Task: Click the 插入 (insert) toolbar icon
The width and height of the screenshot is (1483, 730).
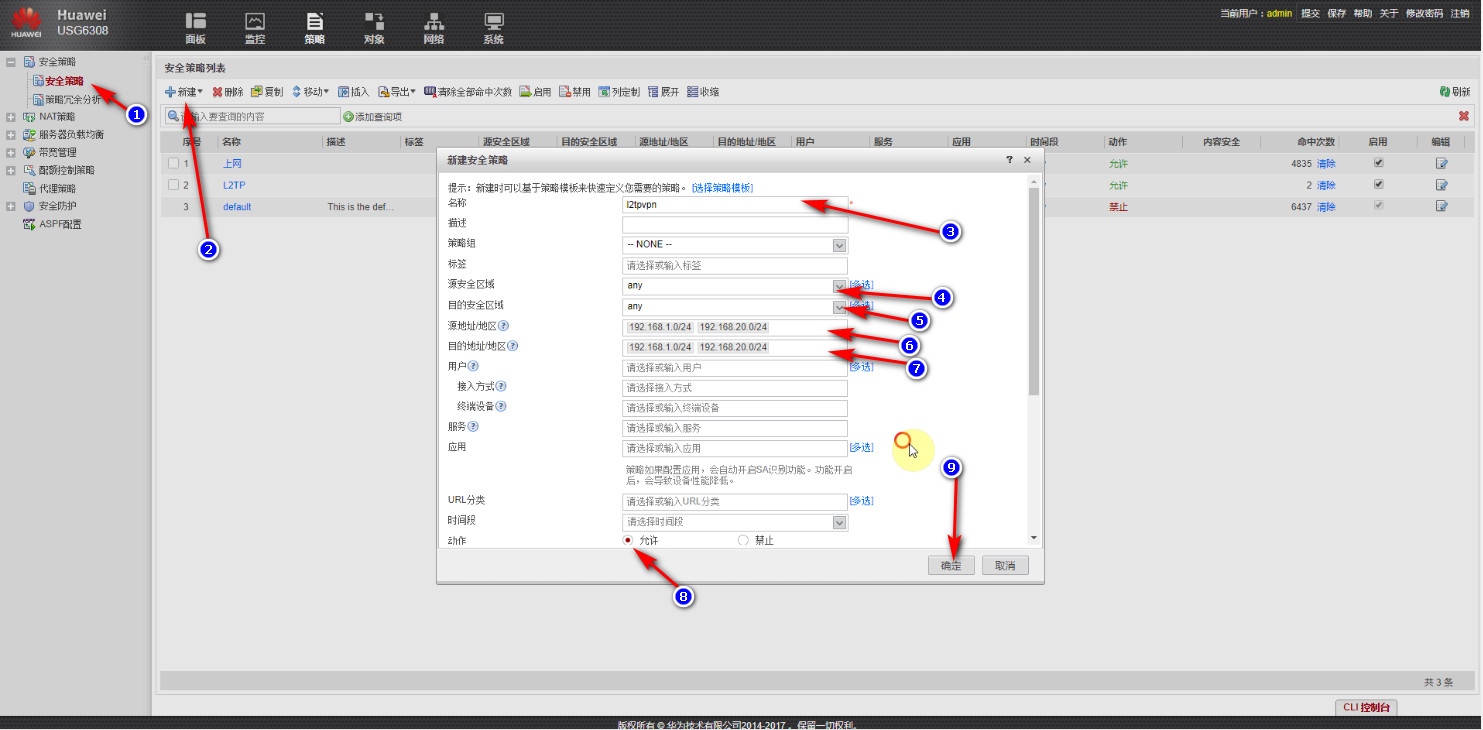Action: point(344,92)
